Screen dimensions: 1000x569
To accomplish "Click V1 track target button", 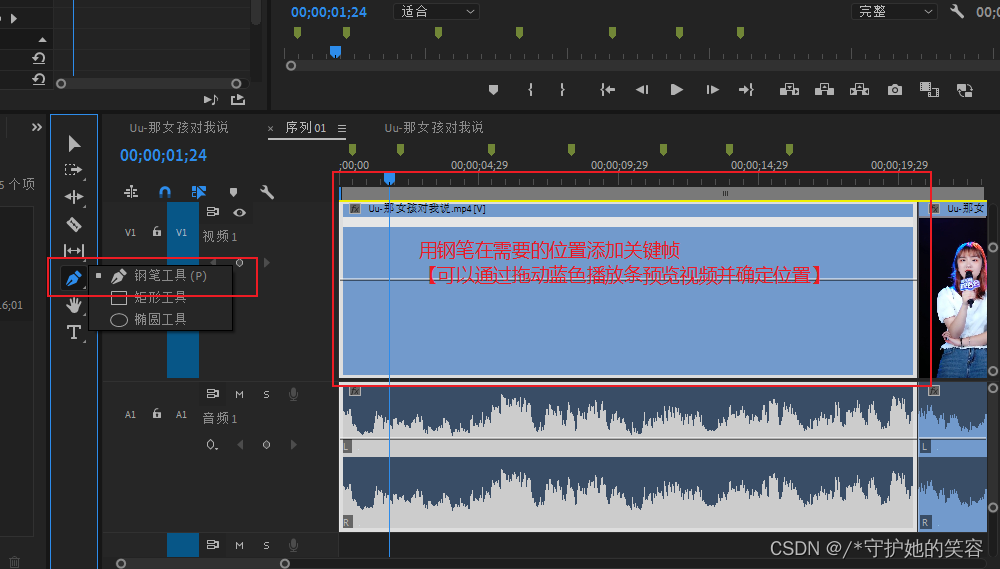I will coord(182,233).
